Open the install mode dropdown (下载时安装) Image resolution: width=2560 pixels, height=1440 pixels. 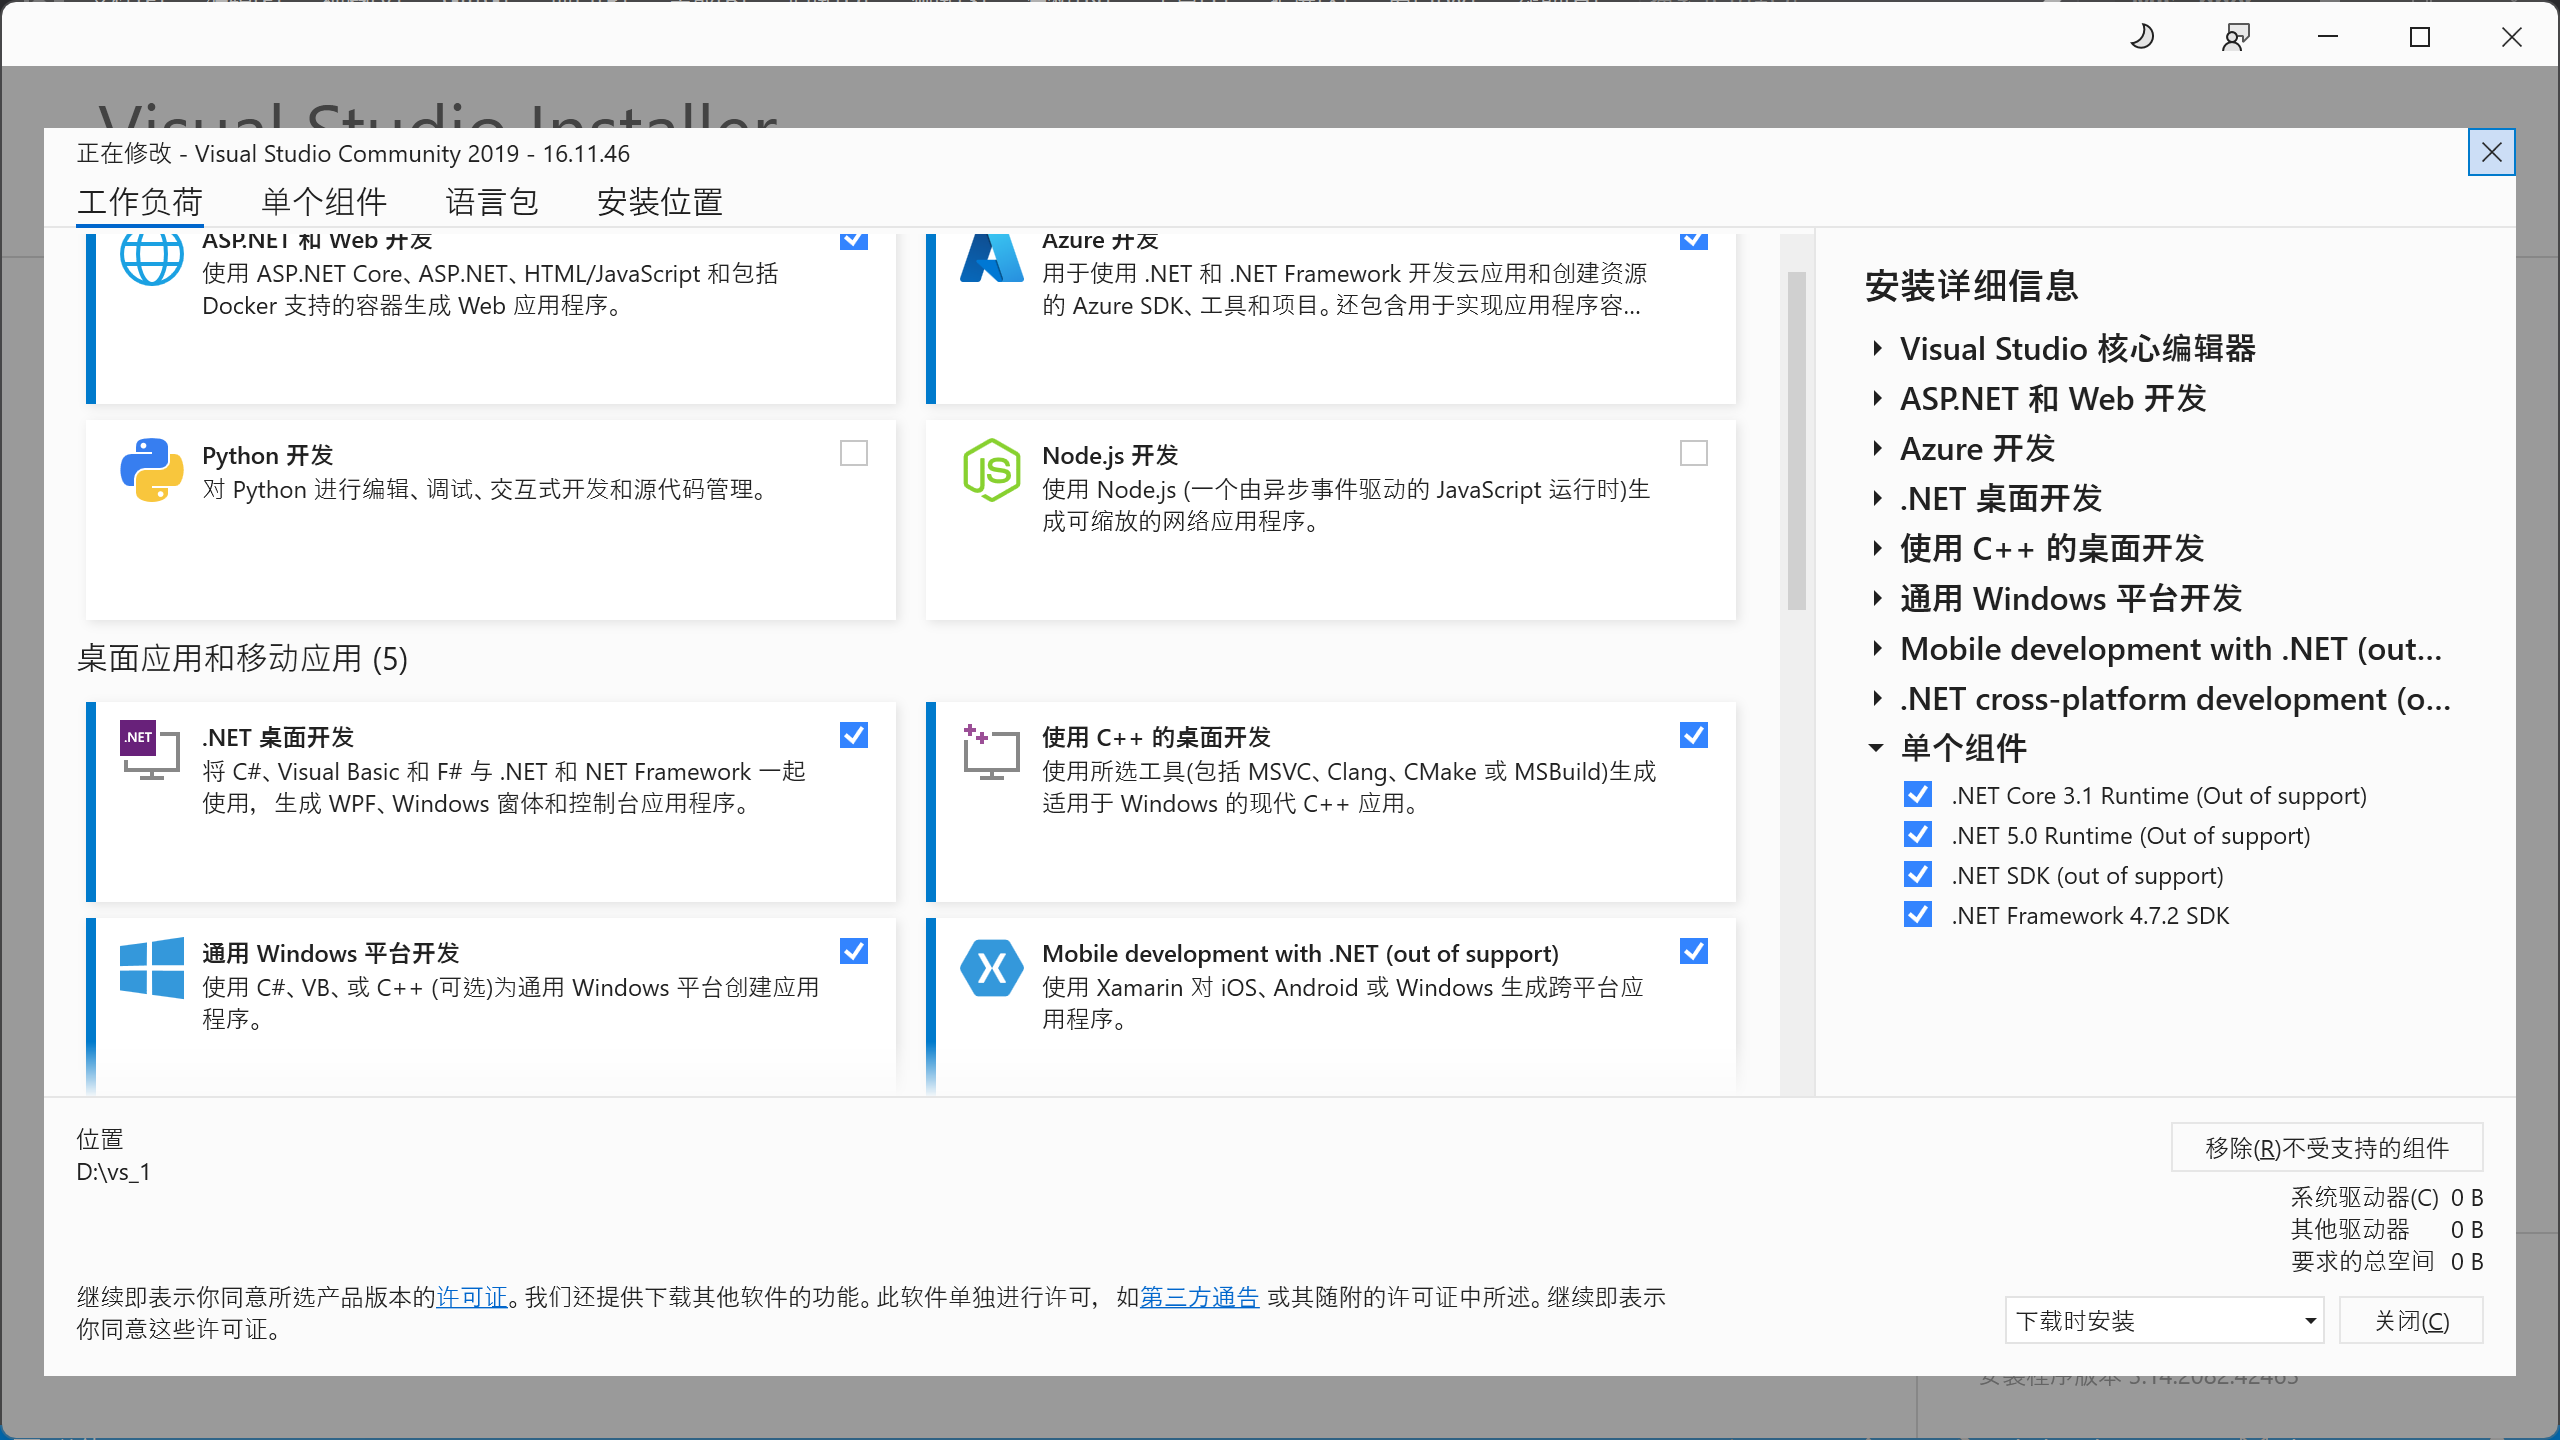(2164, 1321)
